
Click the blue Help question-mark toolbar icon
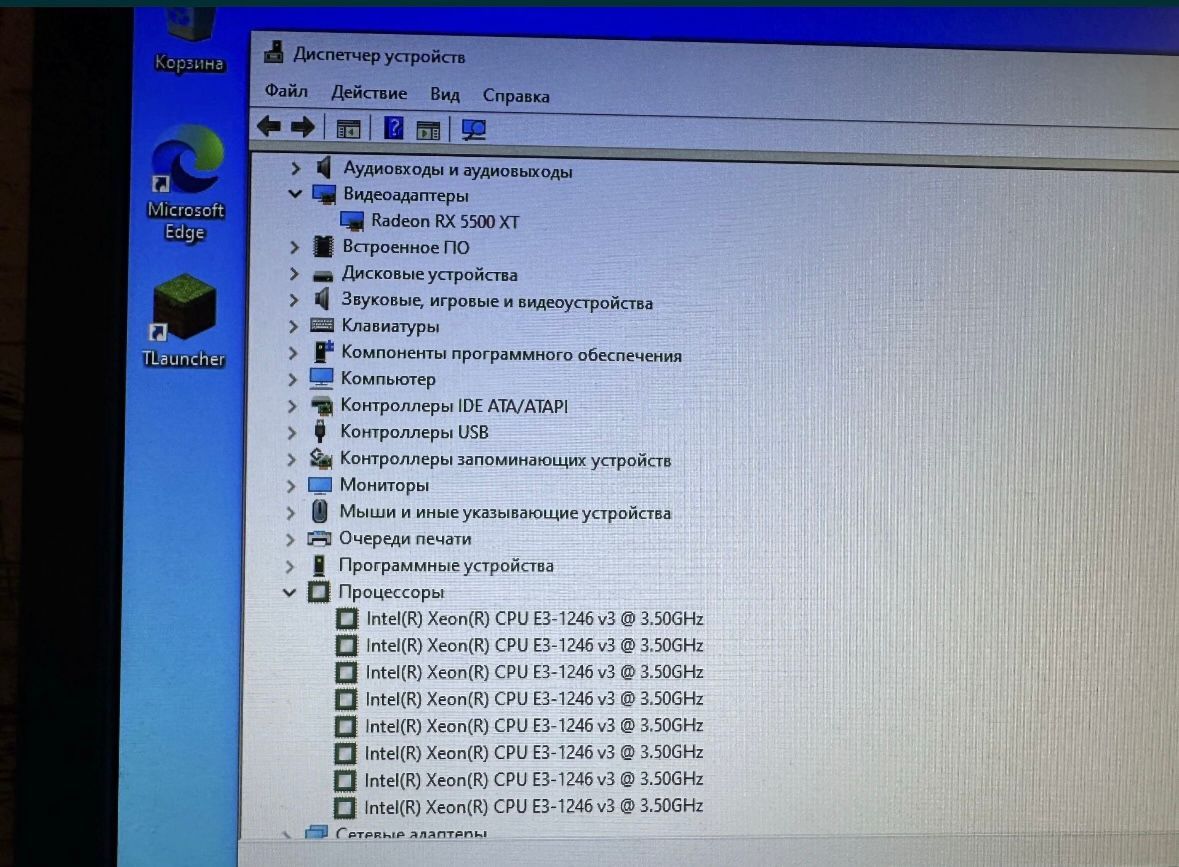[393, 129]
